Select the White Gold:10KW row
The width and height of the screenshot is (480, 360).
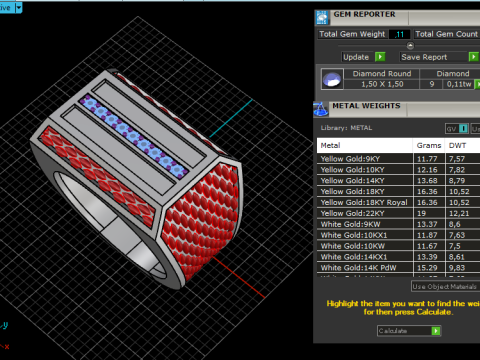[398, 246]
